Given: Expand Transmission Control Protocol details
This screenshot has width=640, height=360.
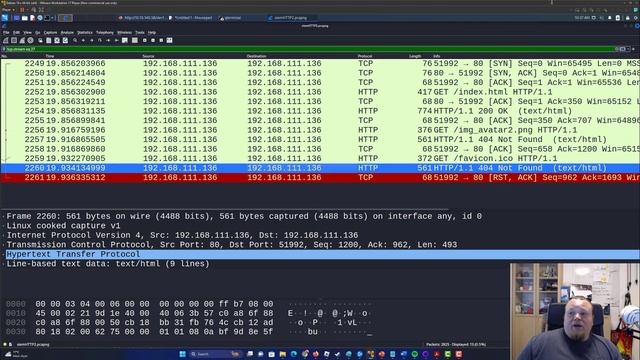Looking at the screenshot, I should 4,245.
